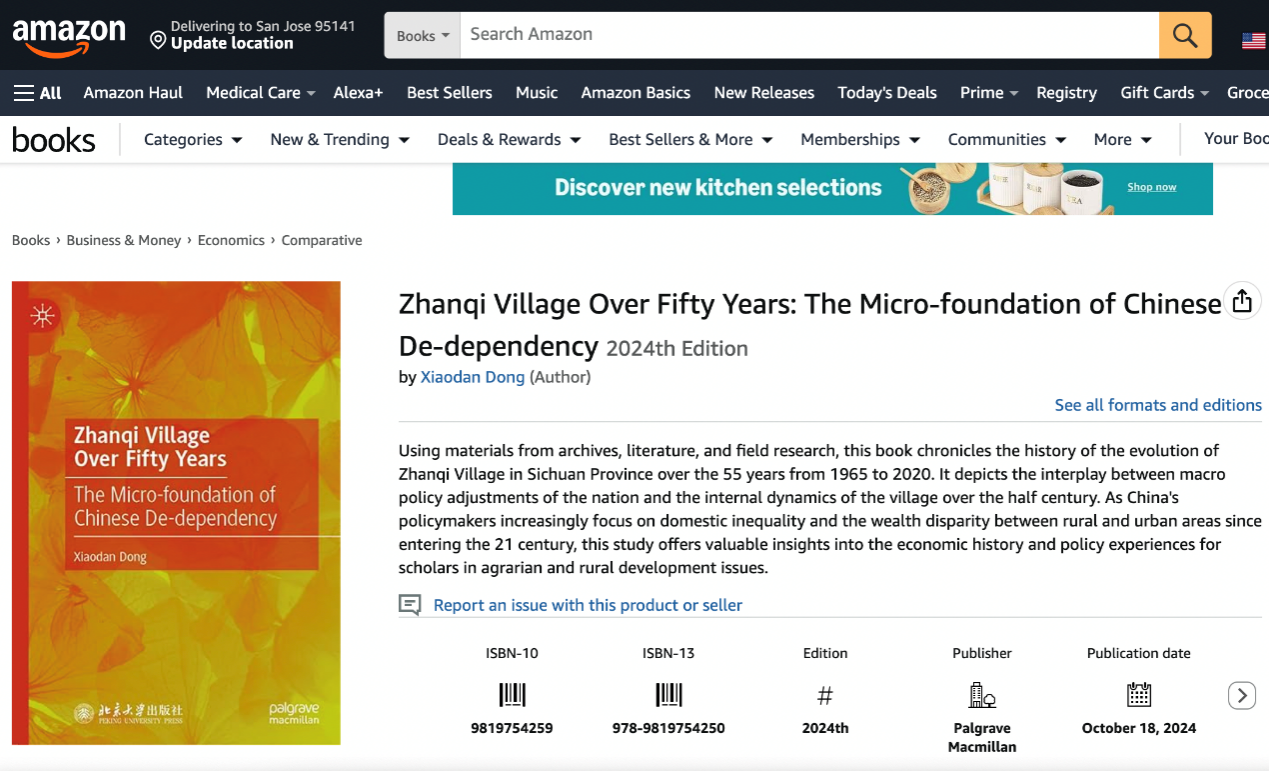Click See all formats and editions
Viewport: 1269px width, 771px height.
(1158, 405)
